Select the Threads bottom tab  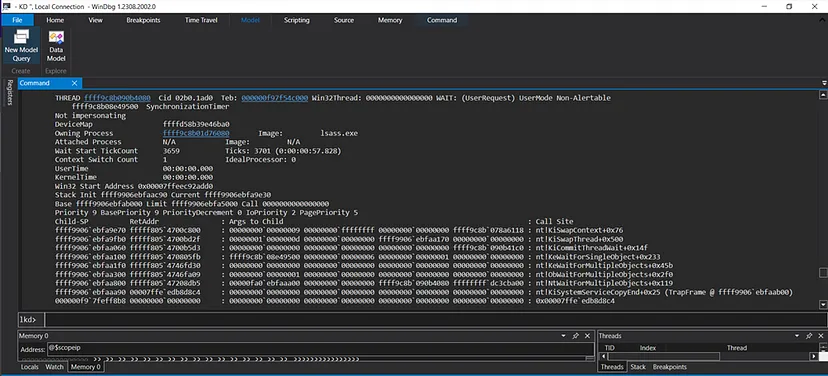tap(612, 366)
